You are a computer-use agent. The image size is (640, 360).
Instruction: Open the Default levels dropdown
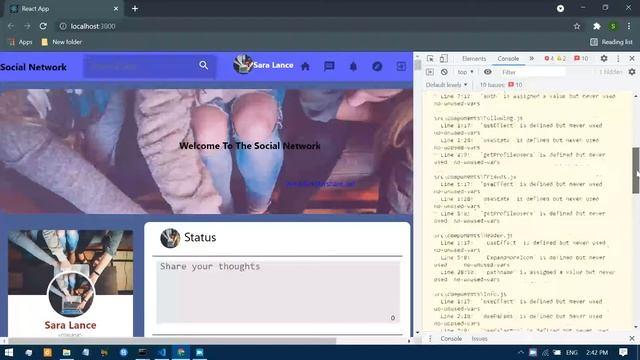[446, 85]
